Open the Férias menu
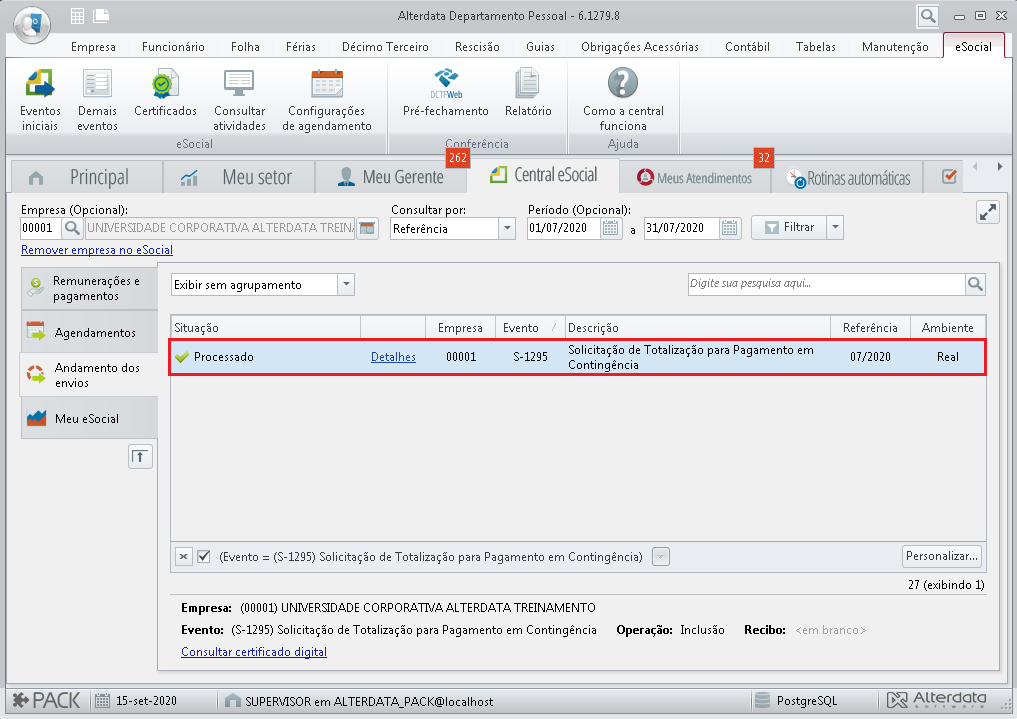Screen dimensions: 1017x719 coord(301,47)
